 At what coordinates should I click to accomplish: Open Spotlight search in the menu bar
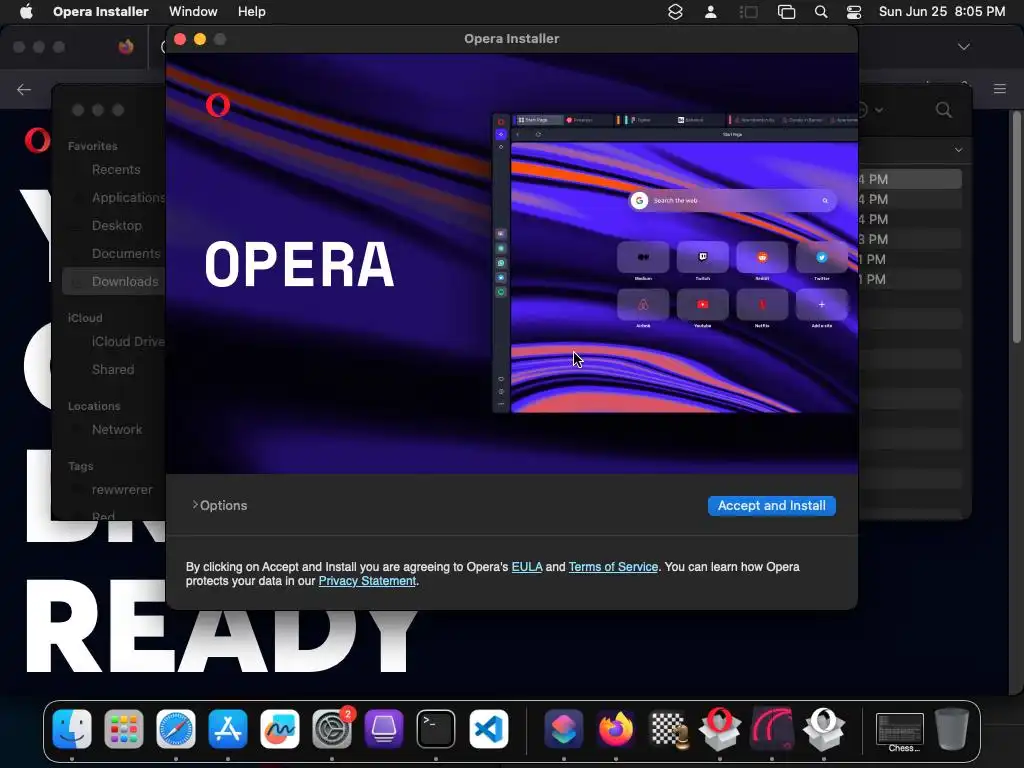coord(821,12)
